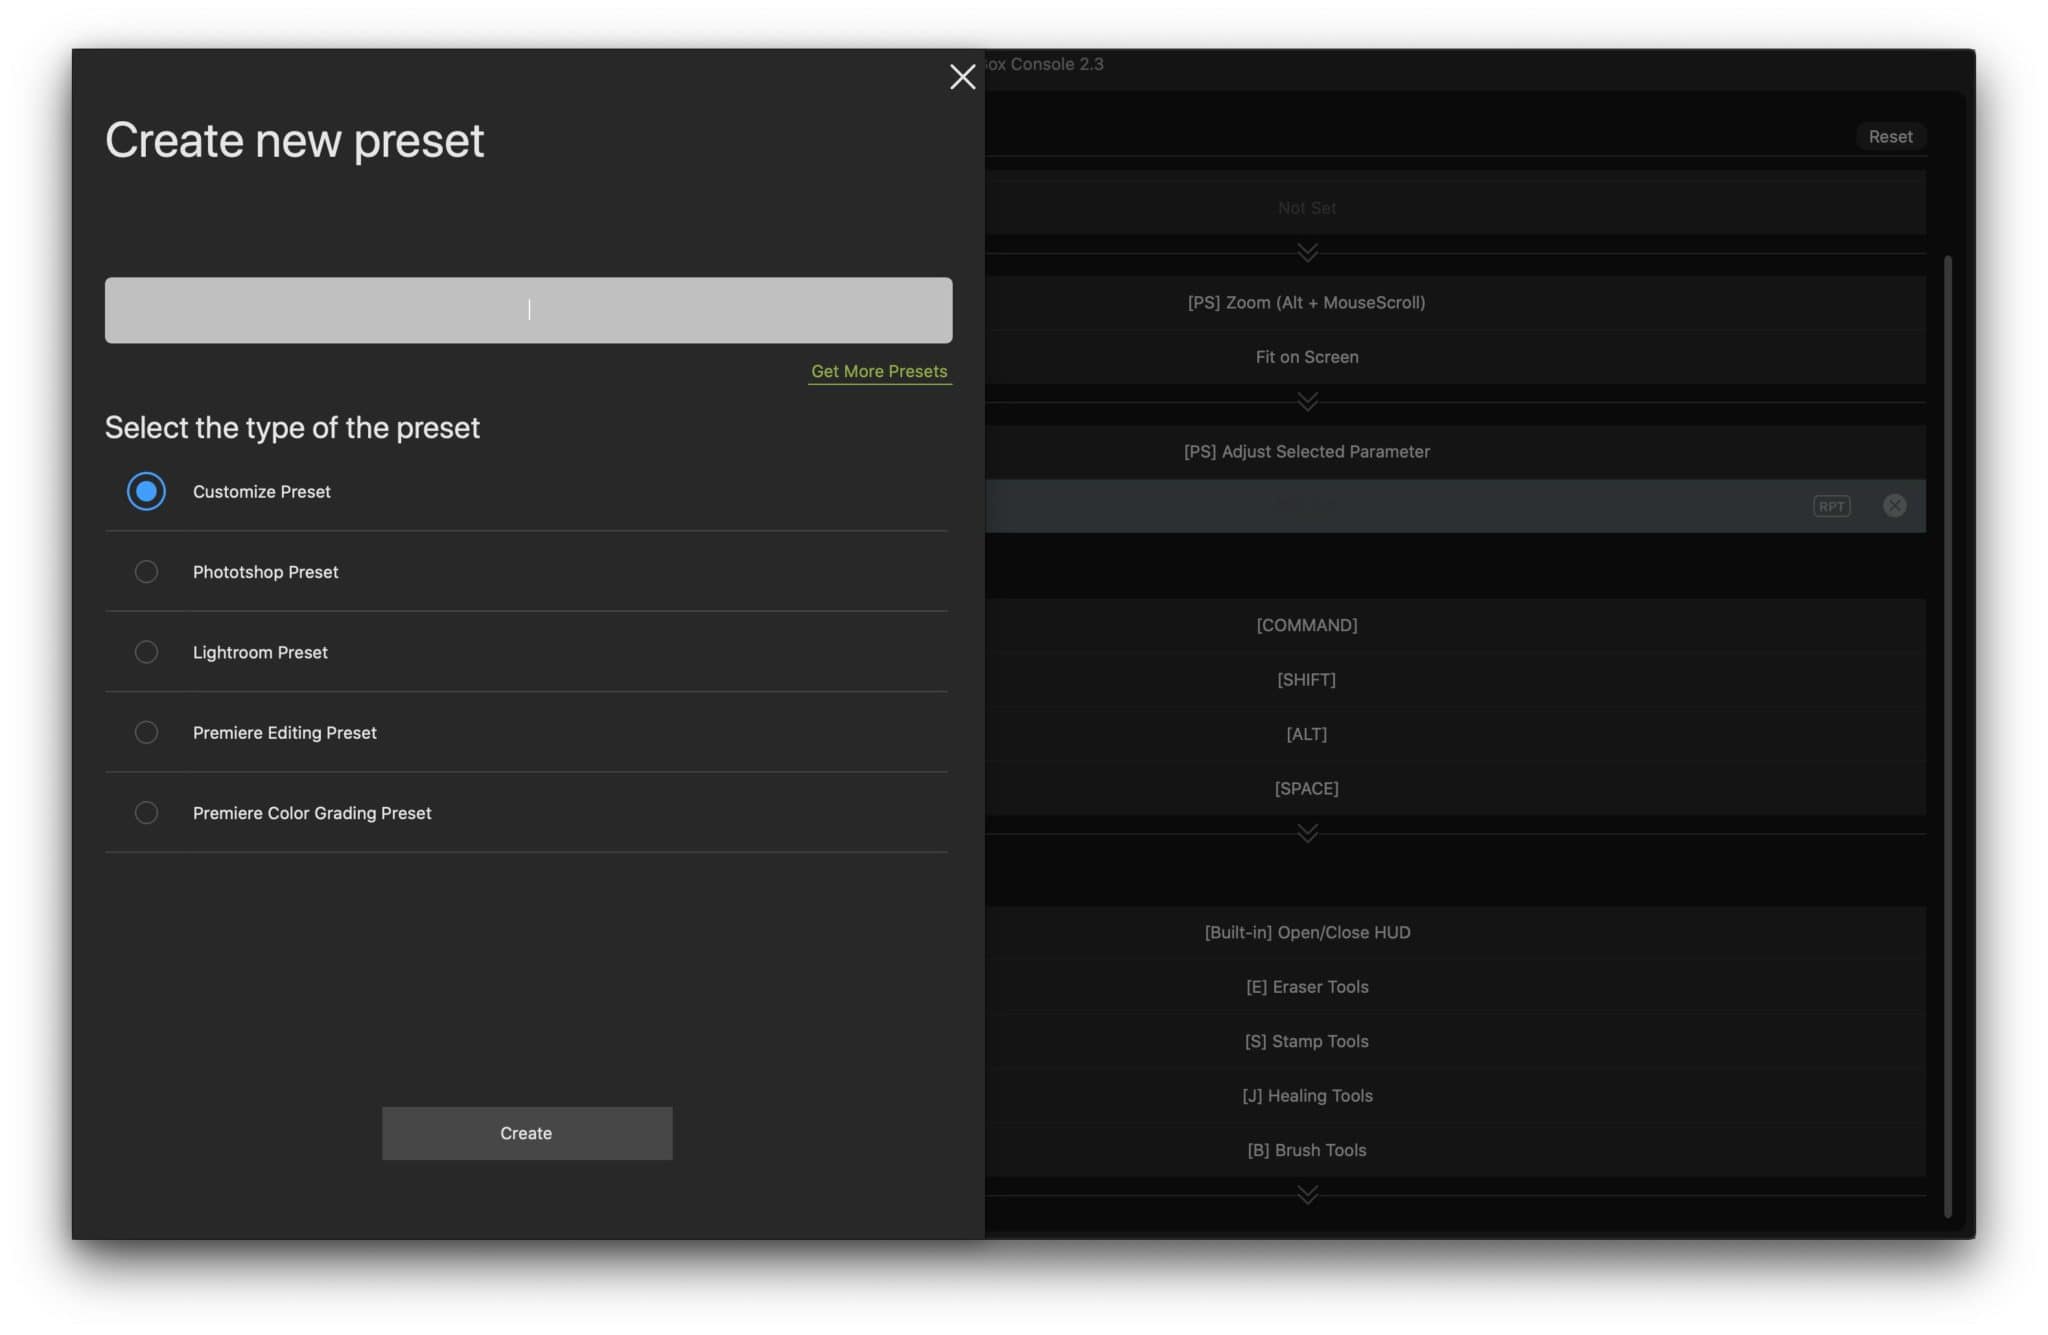Viewport: 2048px width, 1335px height.
Task: Select the Fit on Screen entry
Action: click(1307, 357)
